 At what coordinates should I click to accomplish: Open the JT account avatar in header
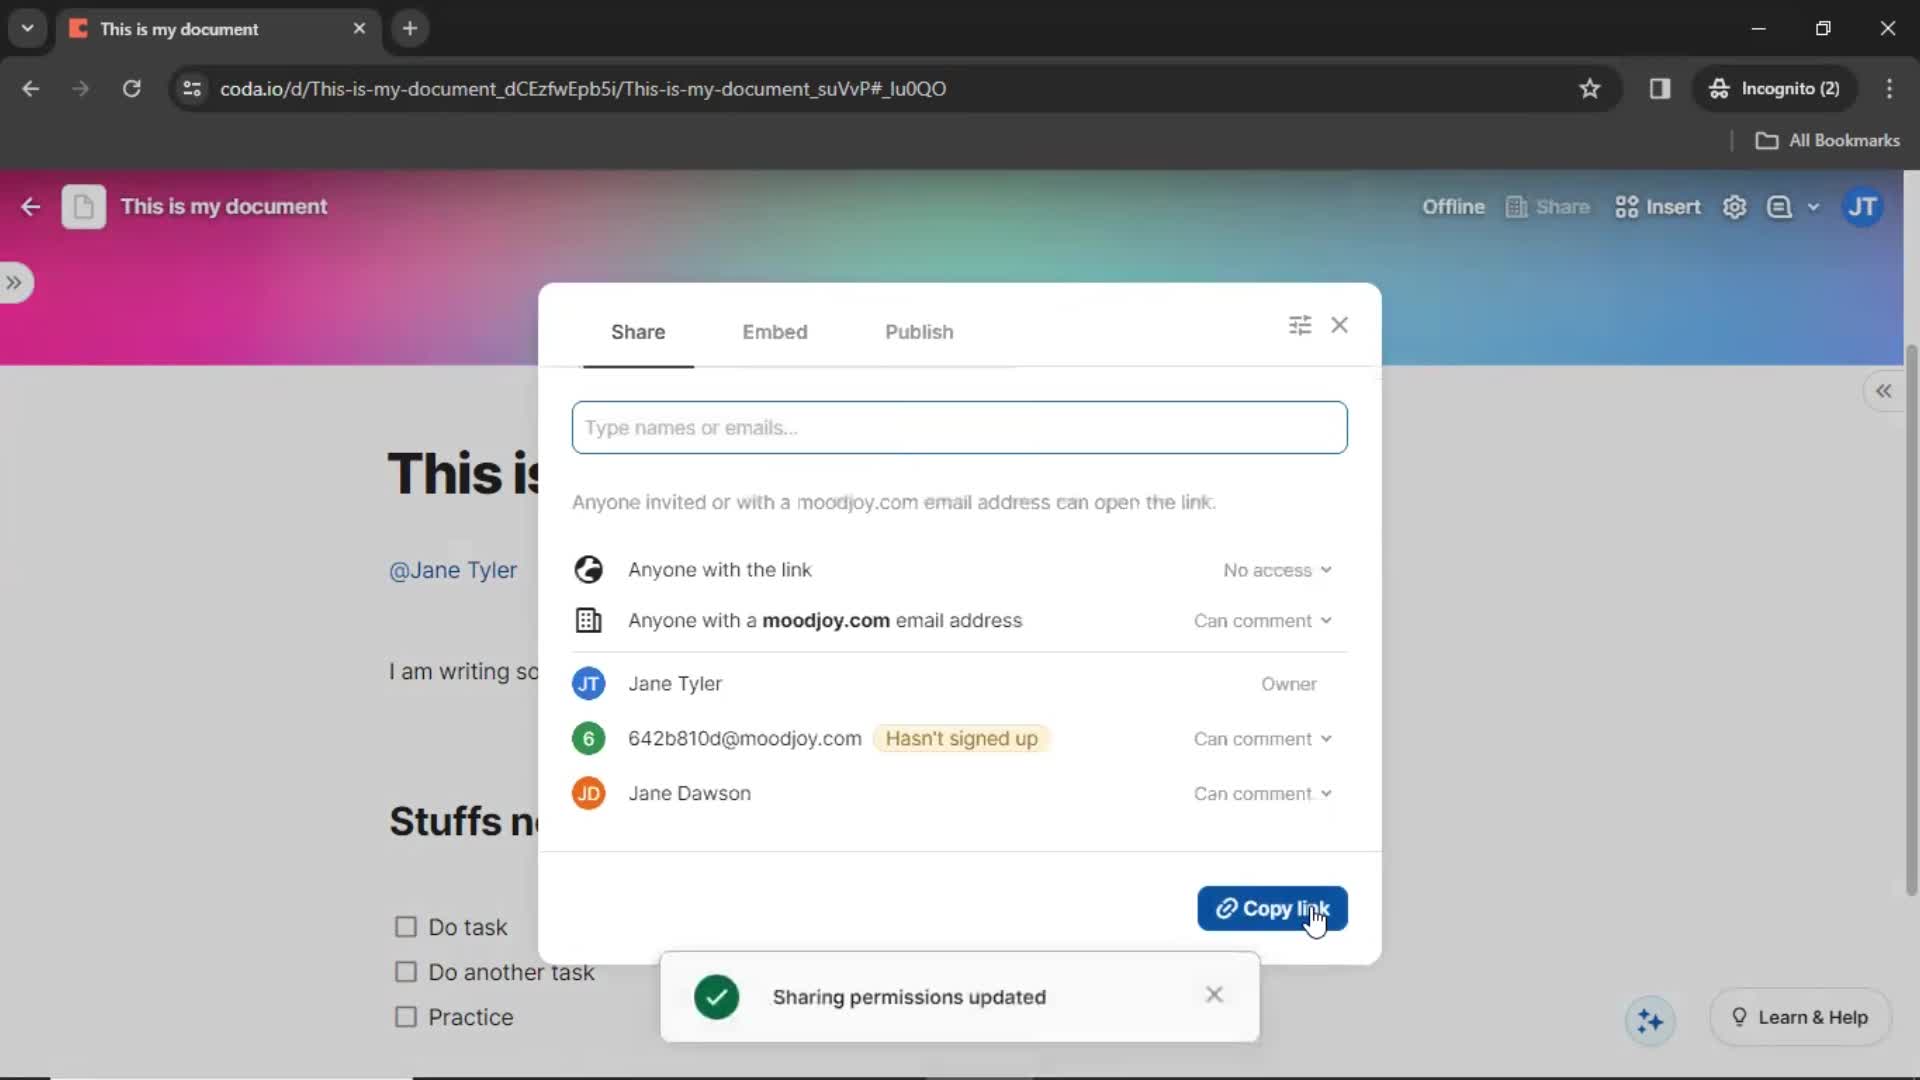(1862, 207)
